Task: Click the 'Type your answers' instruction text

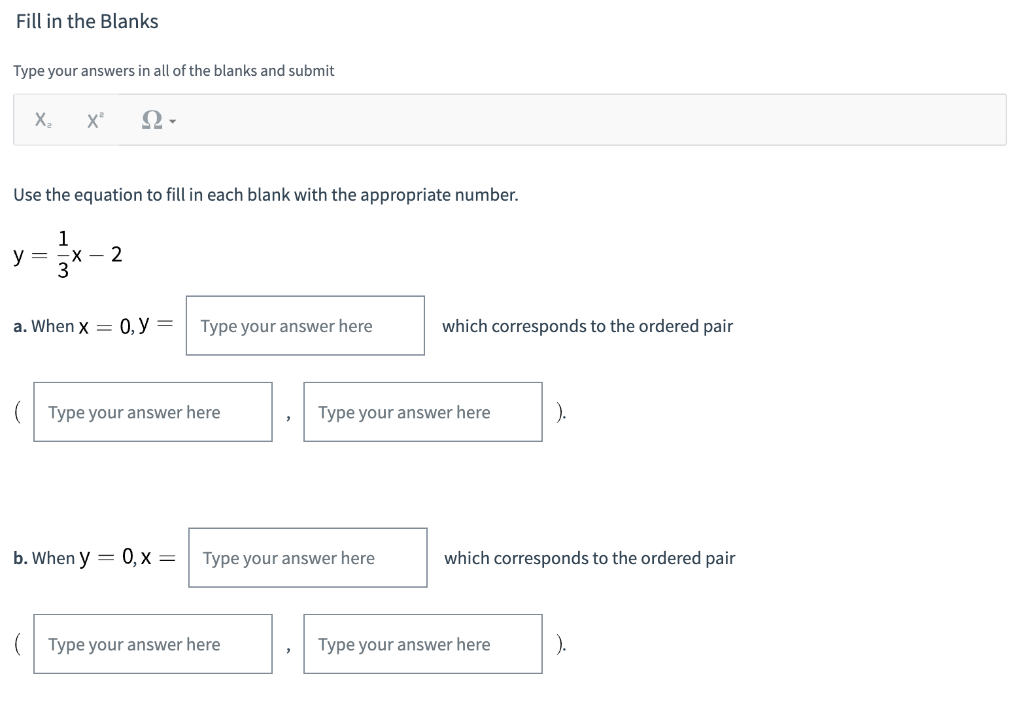Action: click(x=174, y=71)
